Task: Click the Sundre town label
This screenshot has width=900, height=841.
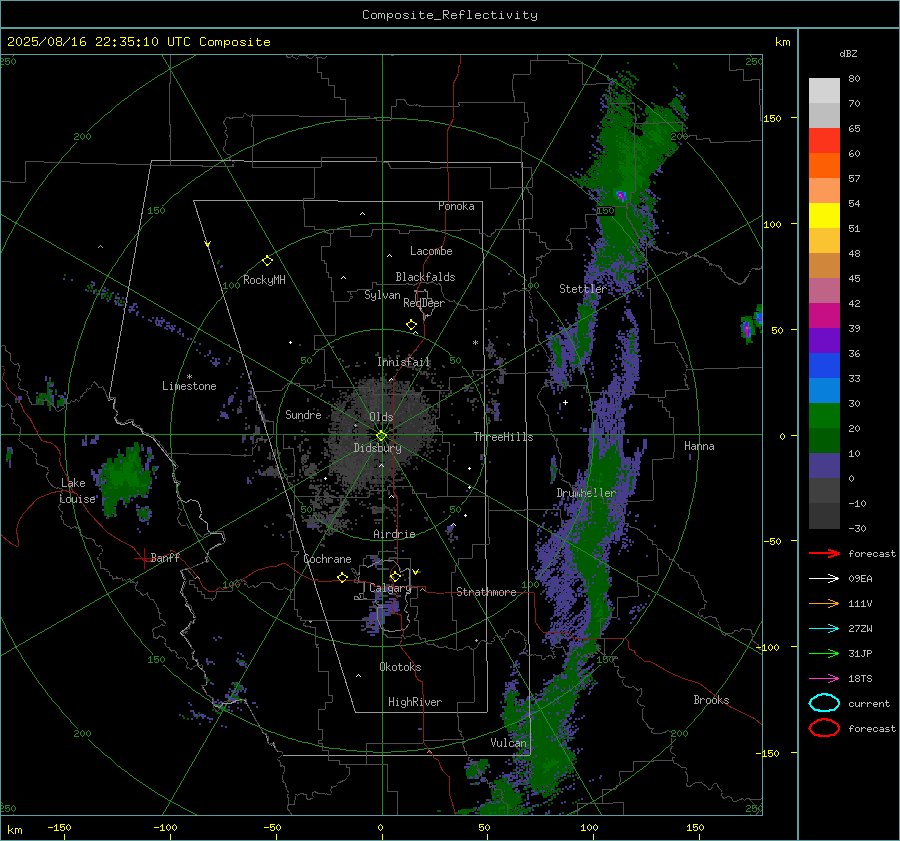Action: 303,415
